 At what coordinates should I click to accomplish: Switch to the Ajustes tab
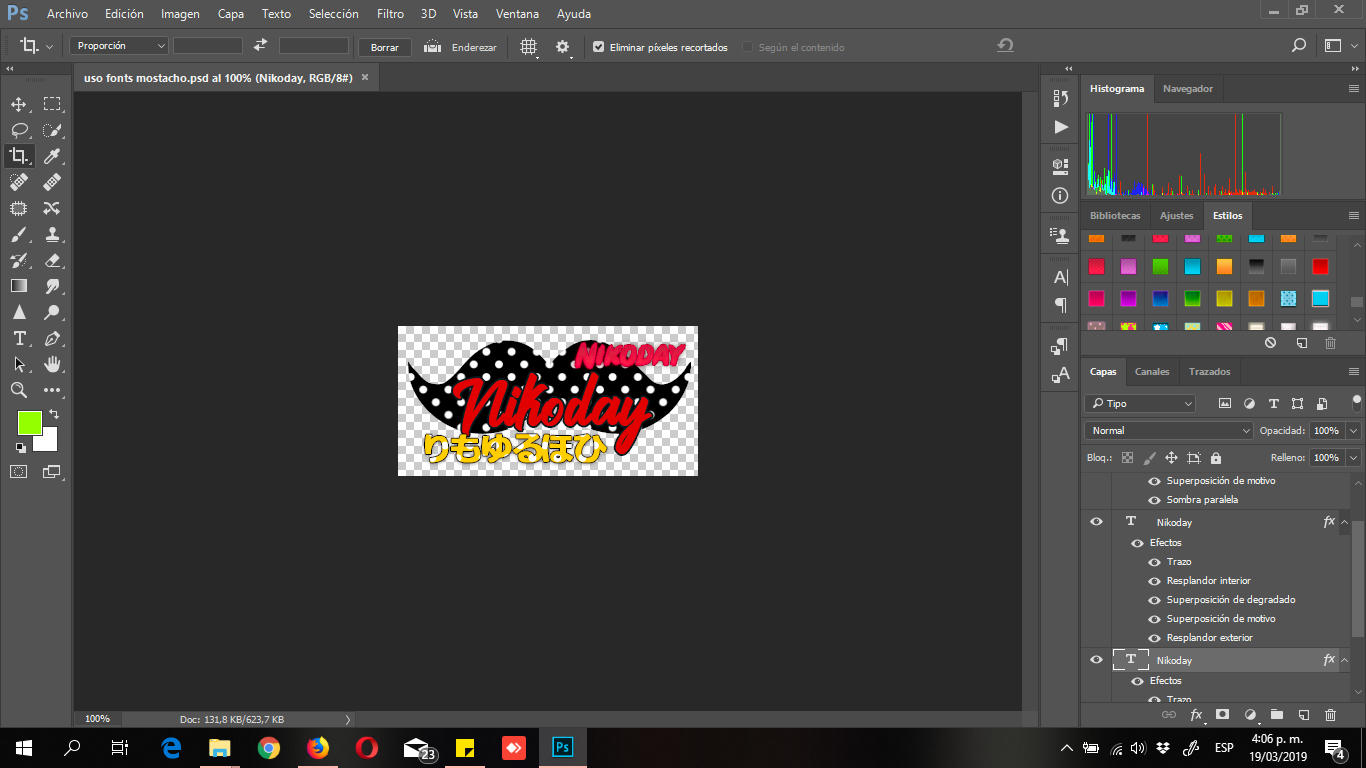1177,216
